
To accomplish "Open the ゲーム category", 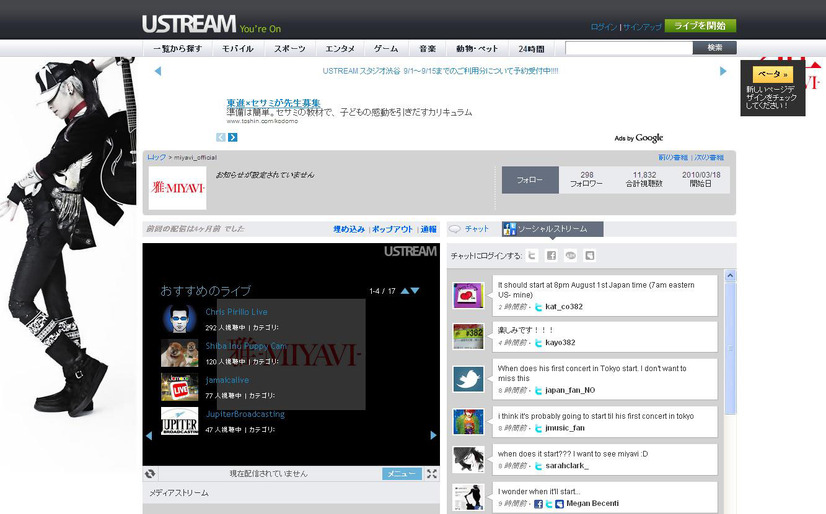I will pos(386,48).
